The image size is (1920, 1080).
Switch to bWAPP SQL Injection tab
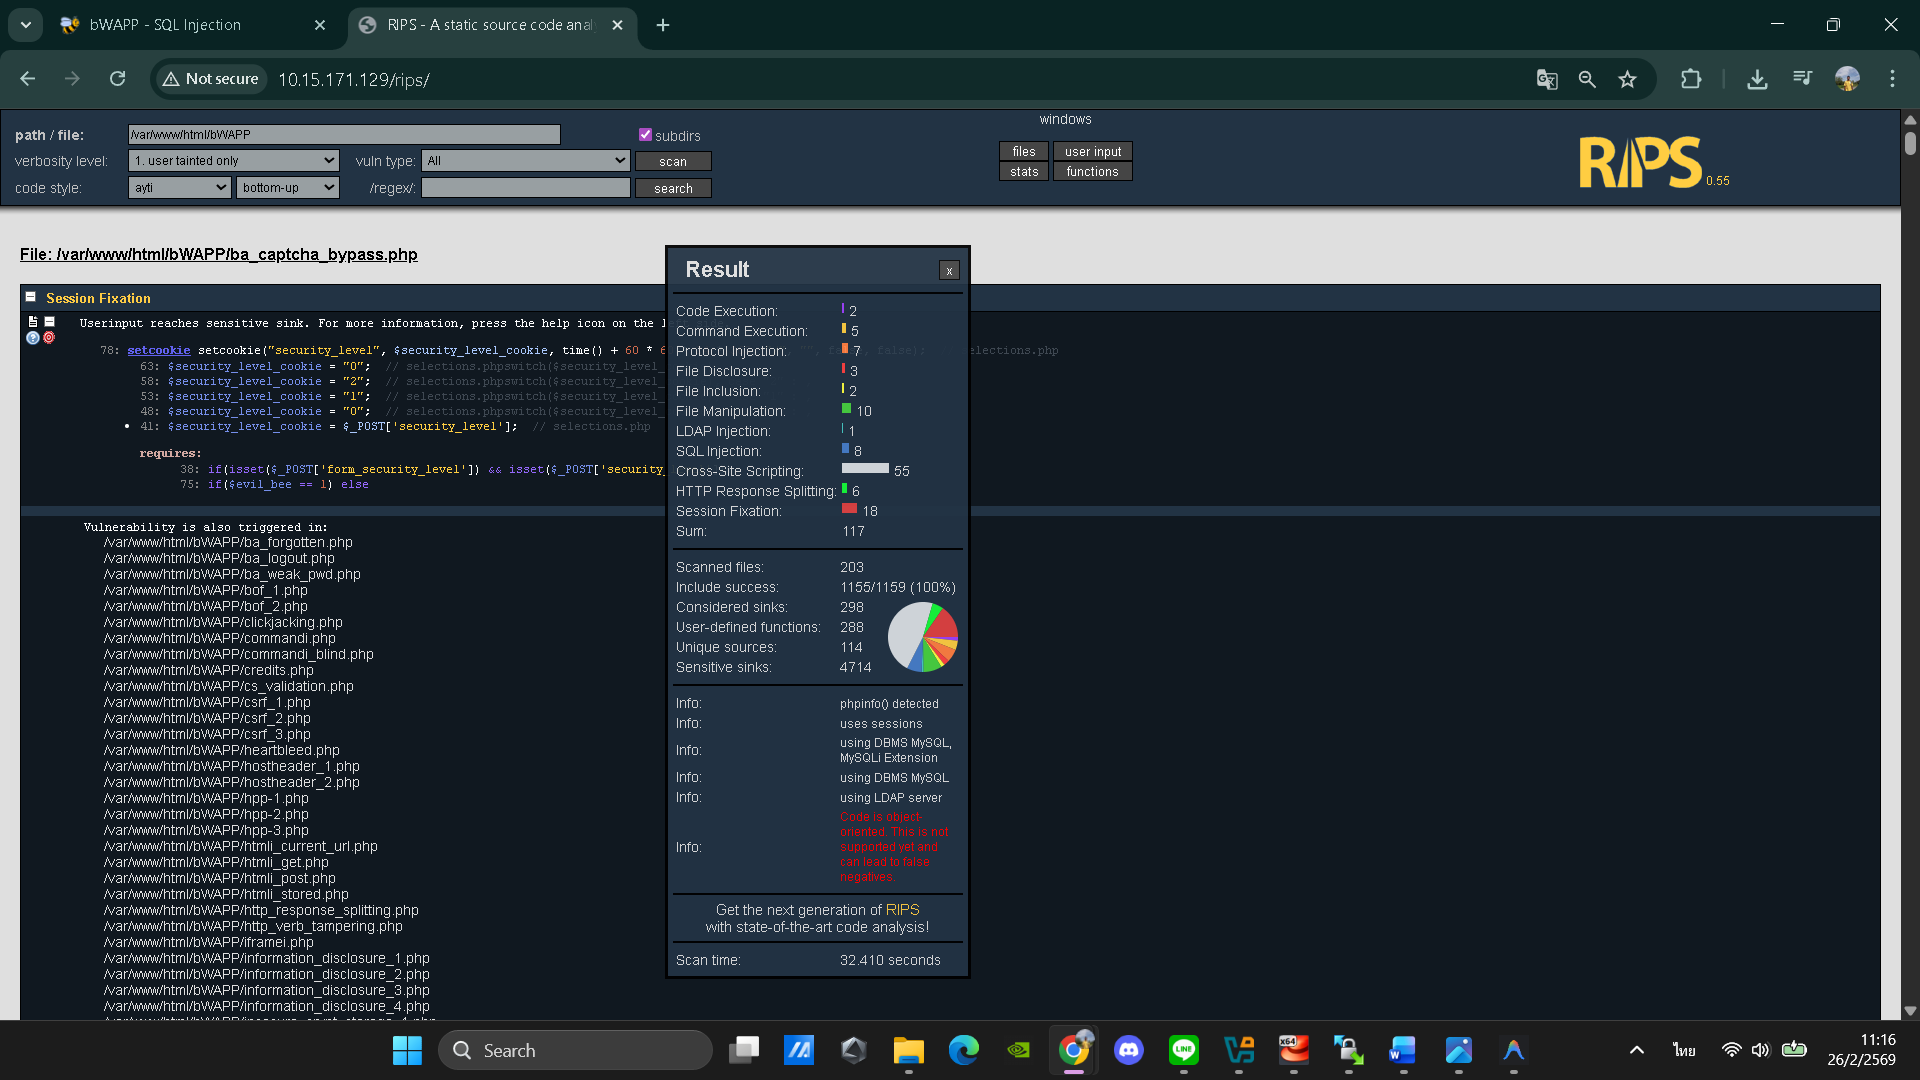pyautogui.click(x=165, y=25)
